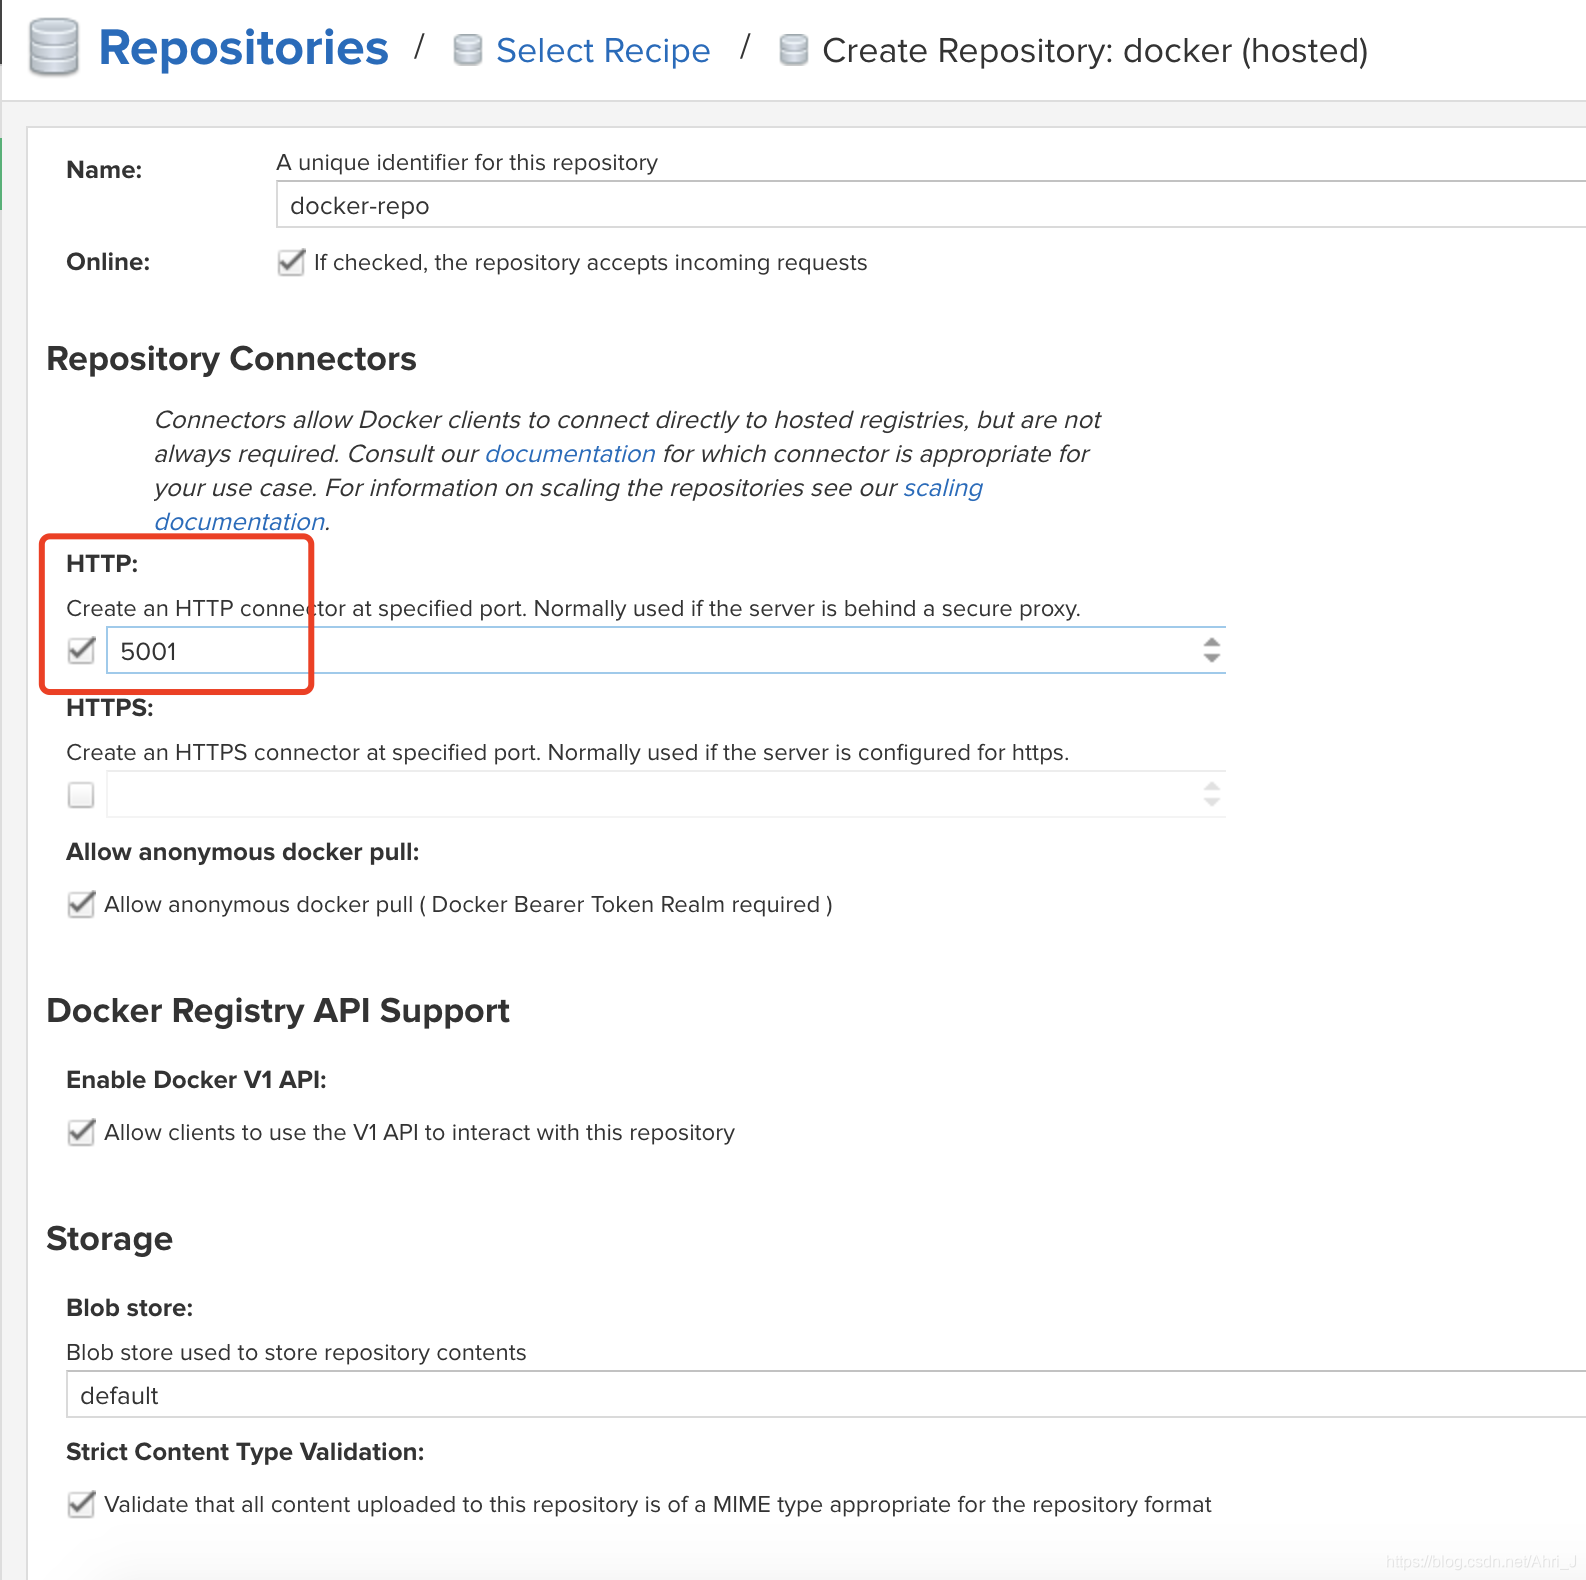
Task: Decrease the HTTPS port with down arrow
Action: pos(1212,803)
